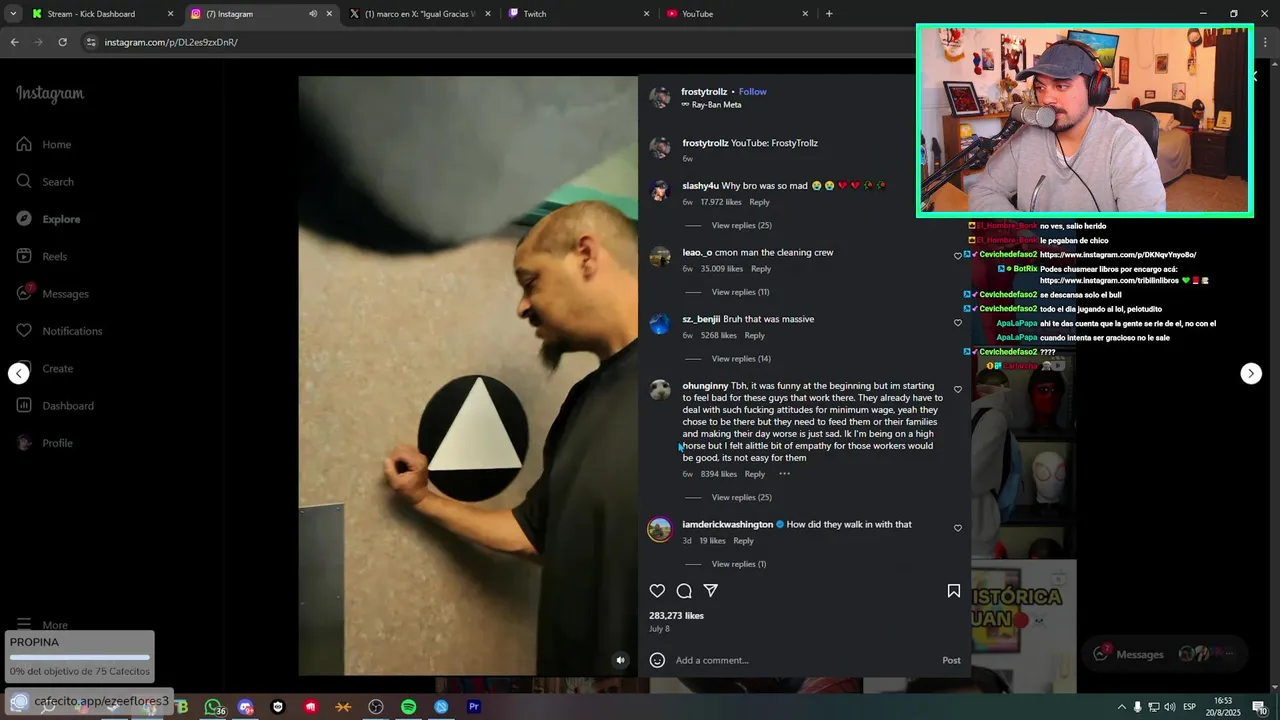Follow frostytrollz

click(753, 92)
